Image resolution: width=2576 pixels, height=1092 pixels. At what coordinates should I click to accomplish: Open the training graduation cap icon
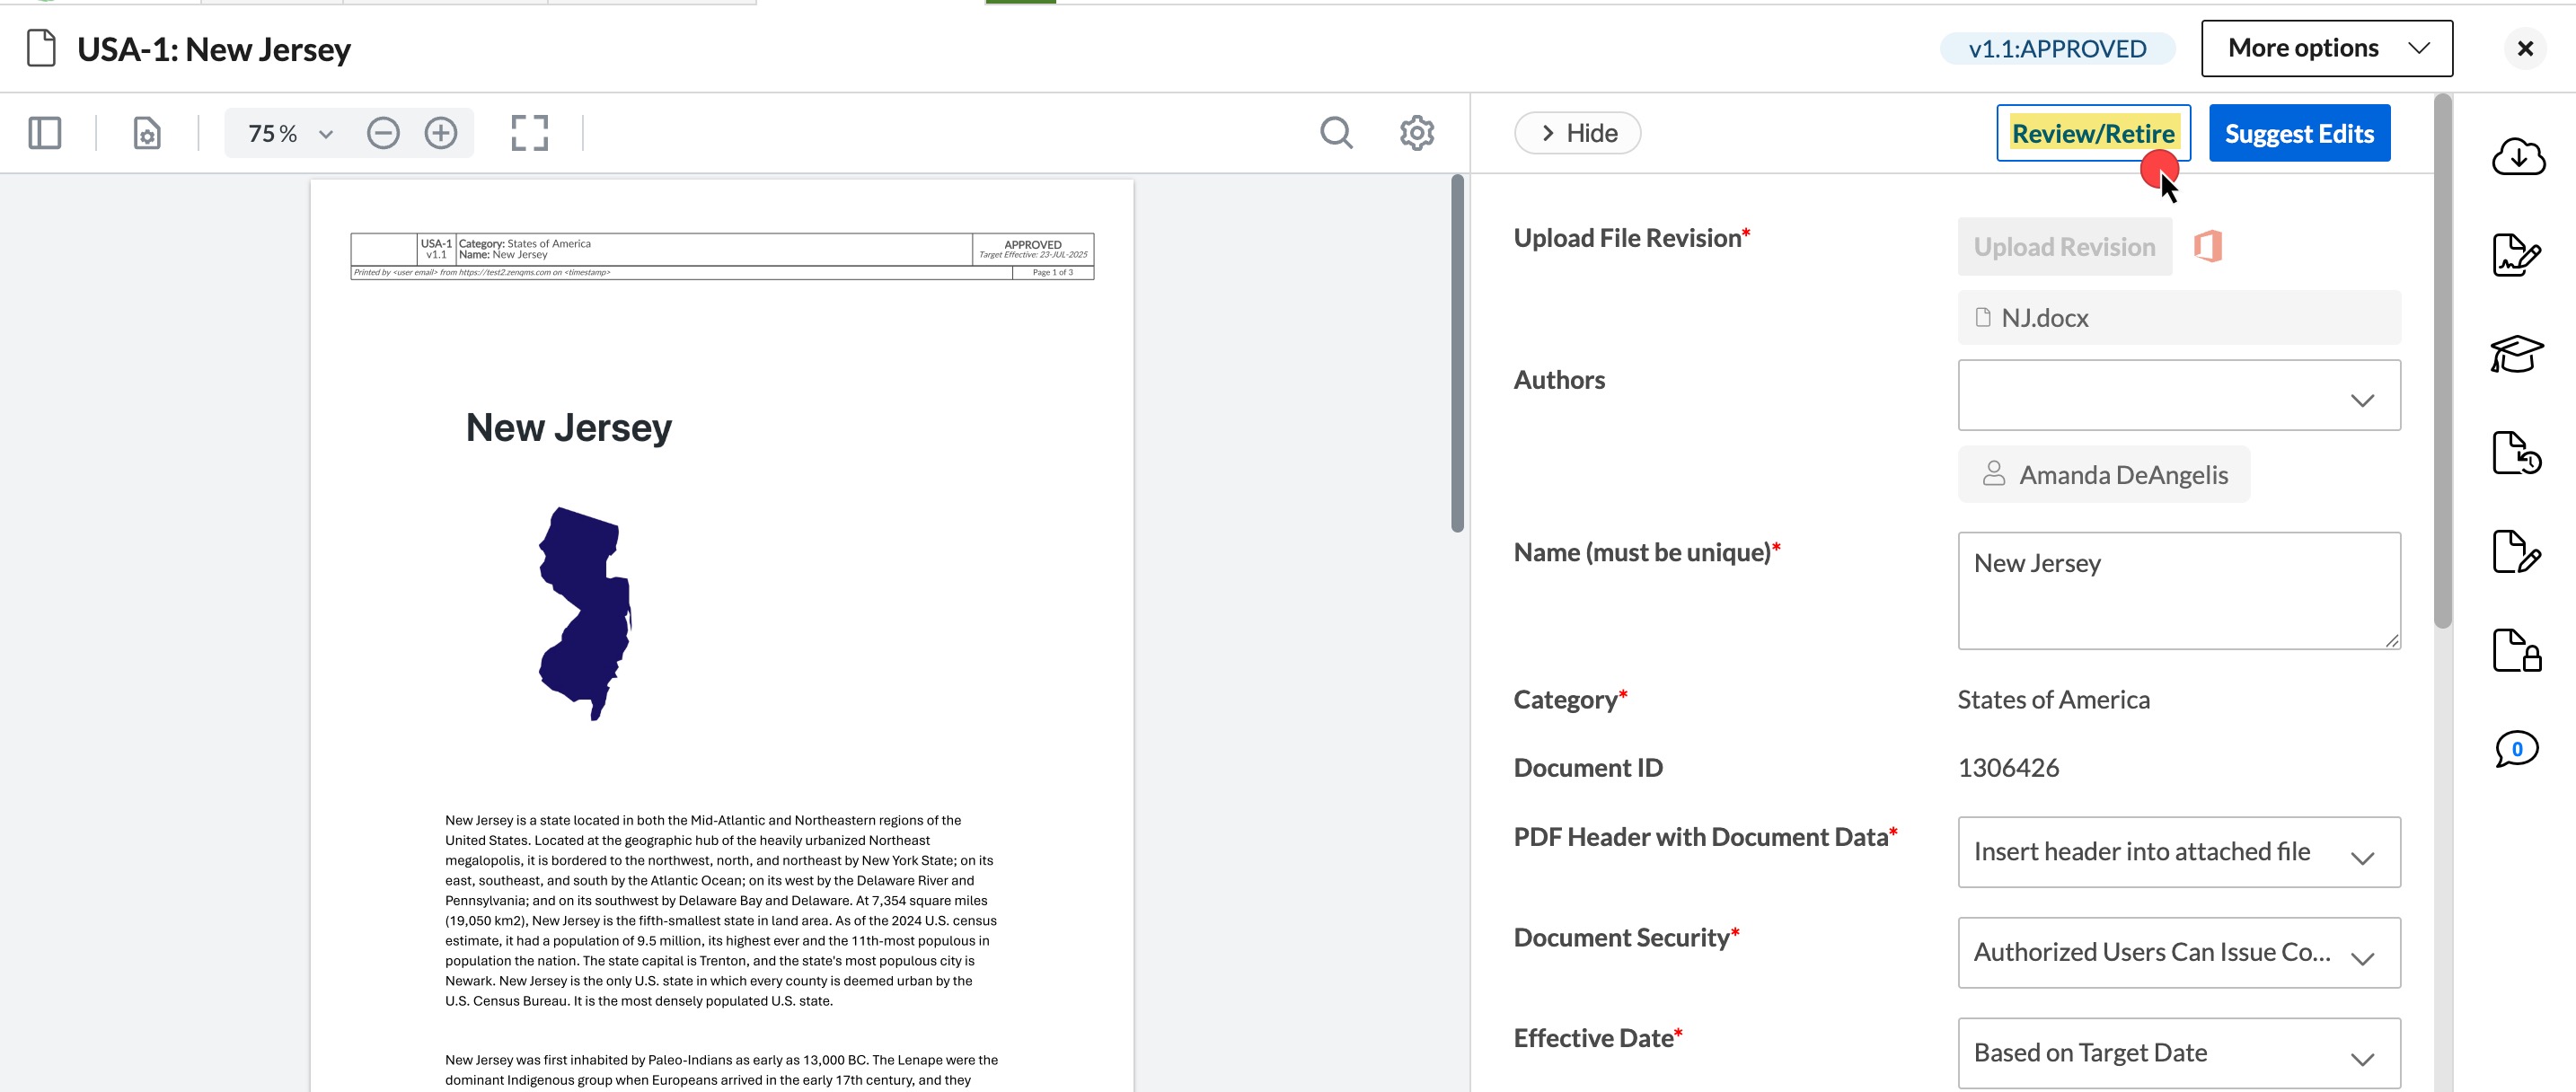(2516, 354)
